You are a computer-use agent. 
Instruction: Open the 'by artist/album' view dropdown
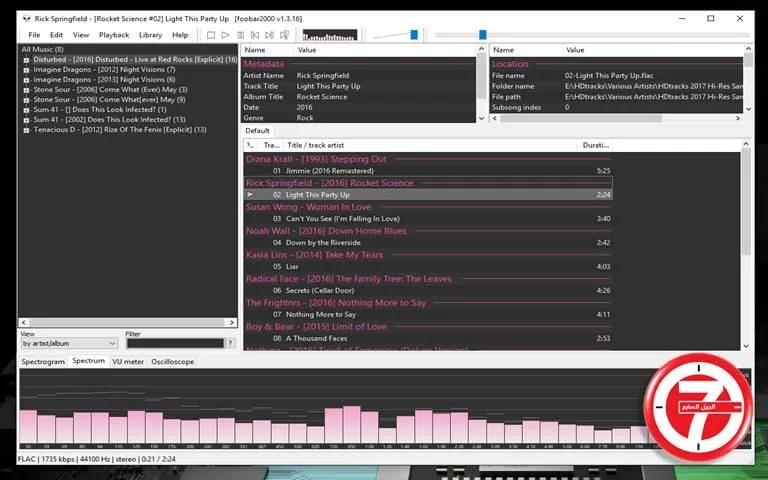coord(69,343)
